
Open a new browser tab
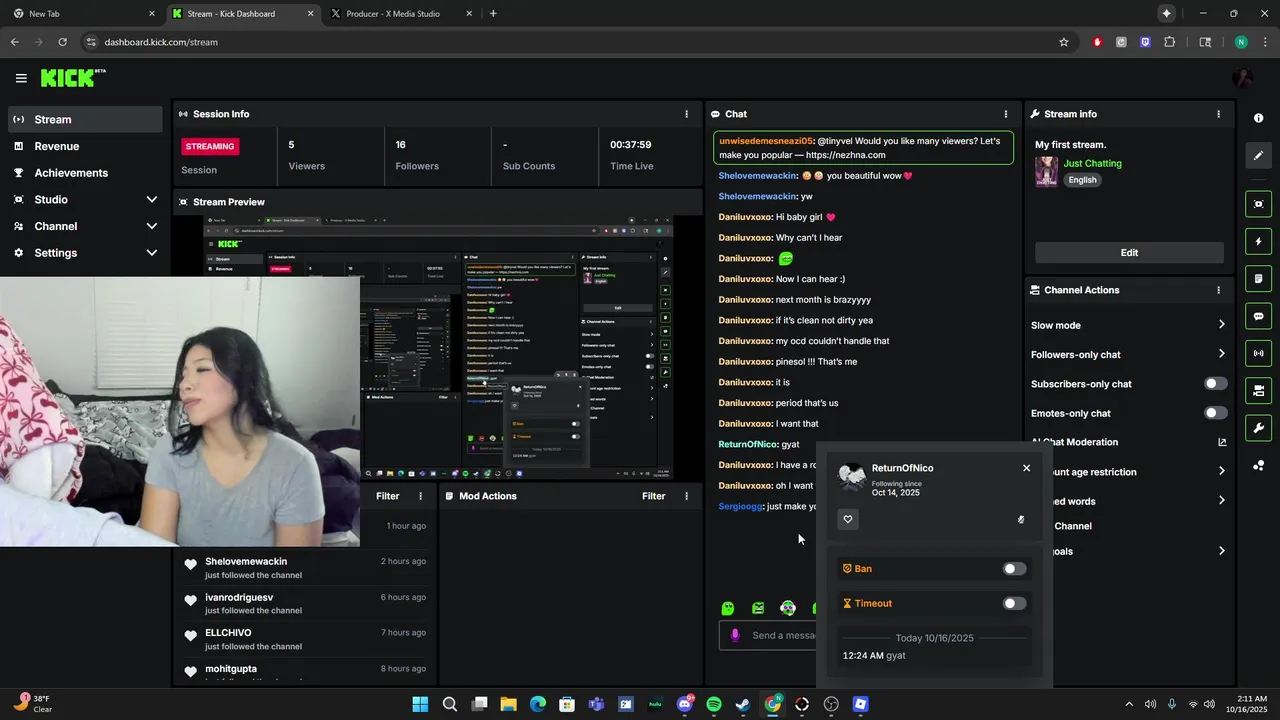coord(493,14)
